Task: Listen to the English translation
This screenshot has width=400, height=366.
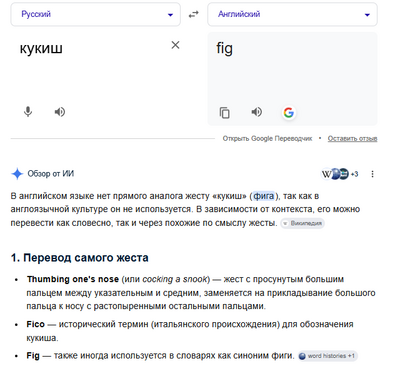Action: [256, 112]
